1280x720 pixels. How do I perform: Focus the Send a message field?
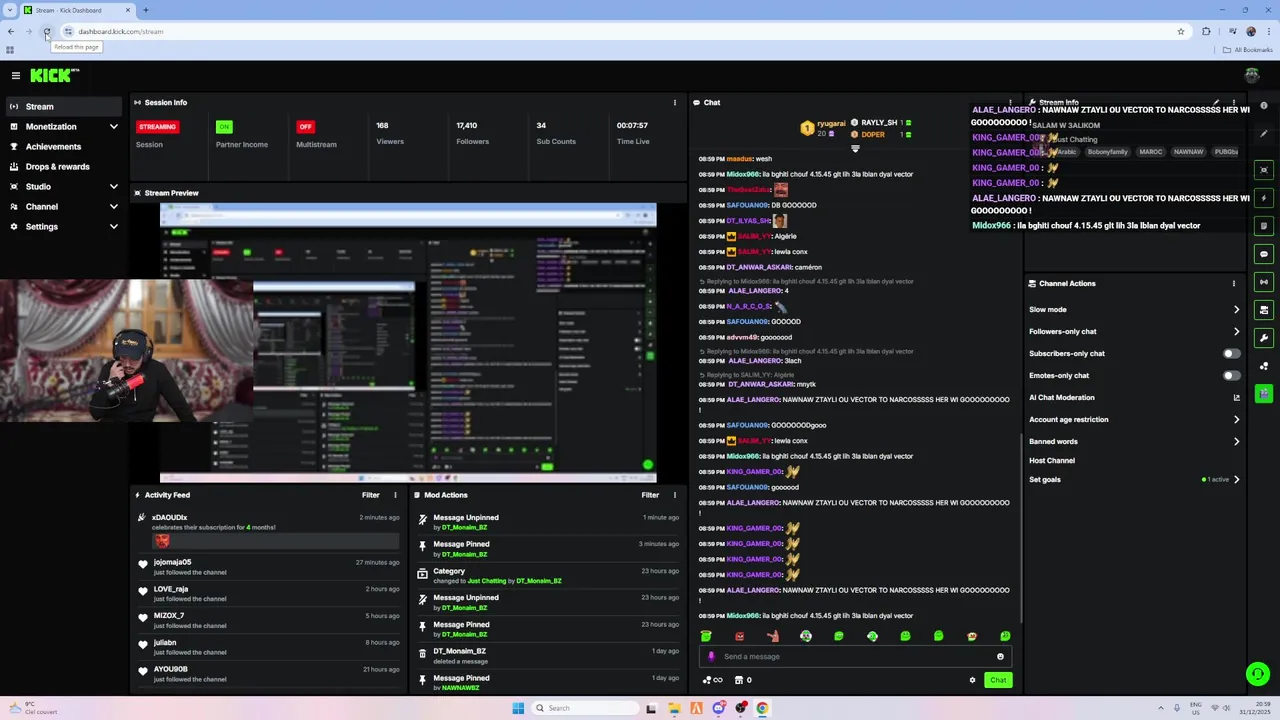point(855,657)
